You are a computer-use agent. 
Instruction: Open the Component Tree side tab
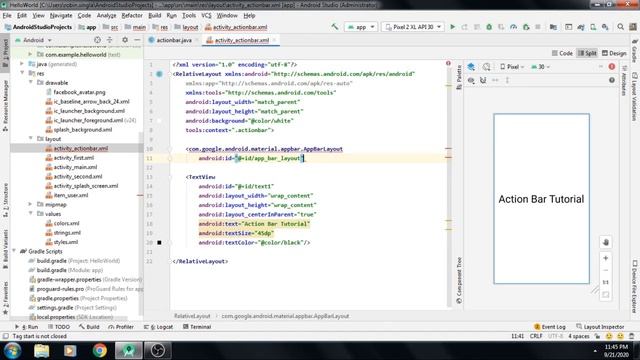pos(459,280)
